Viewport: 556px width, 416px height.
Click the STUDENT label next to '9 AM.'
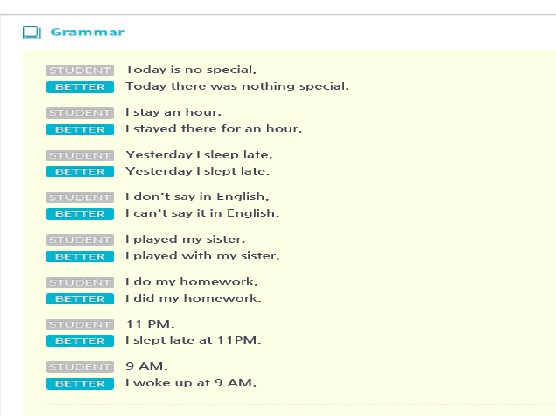tap(80, 367)
